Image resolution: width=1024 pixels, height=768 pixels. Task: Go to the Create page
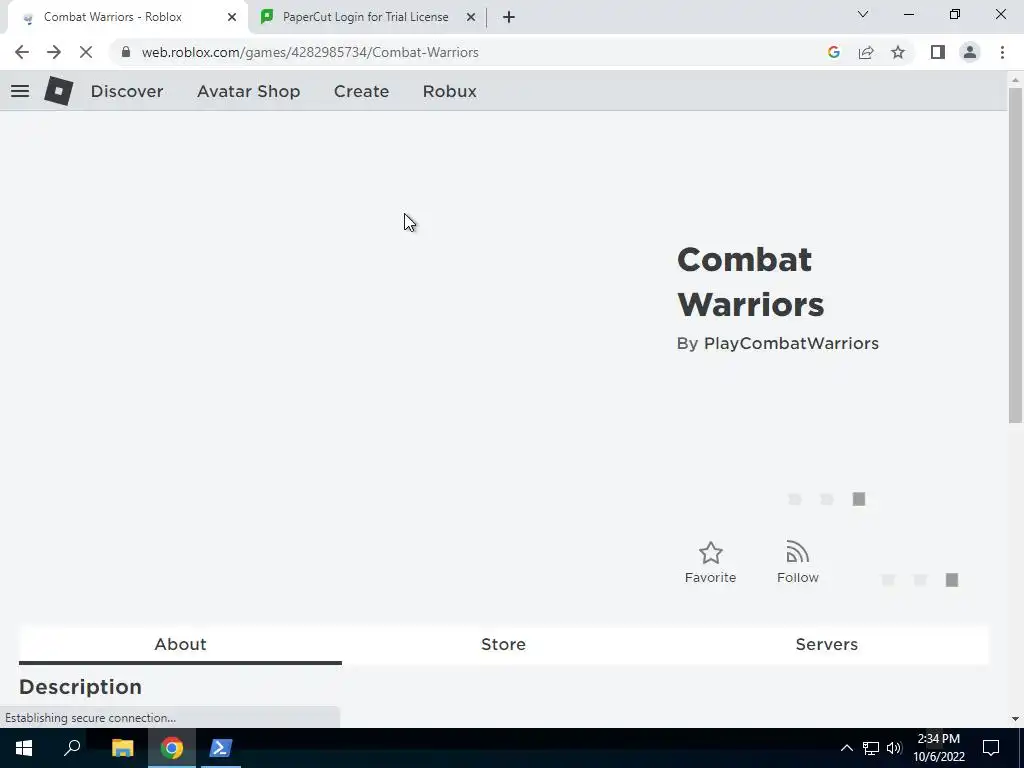(x=361, y=91)
